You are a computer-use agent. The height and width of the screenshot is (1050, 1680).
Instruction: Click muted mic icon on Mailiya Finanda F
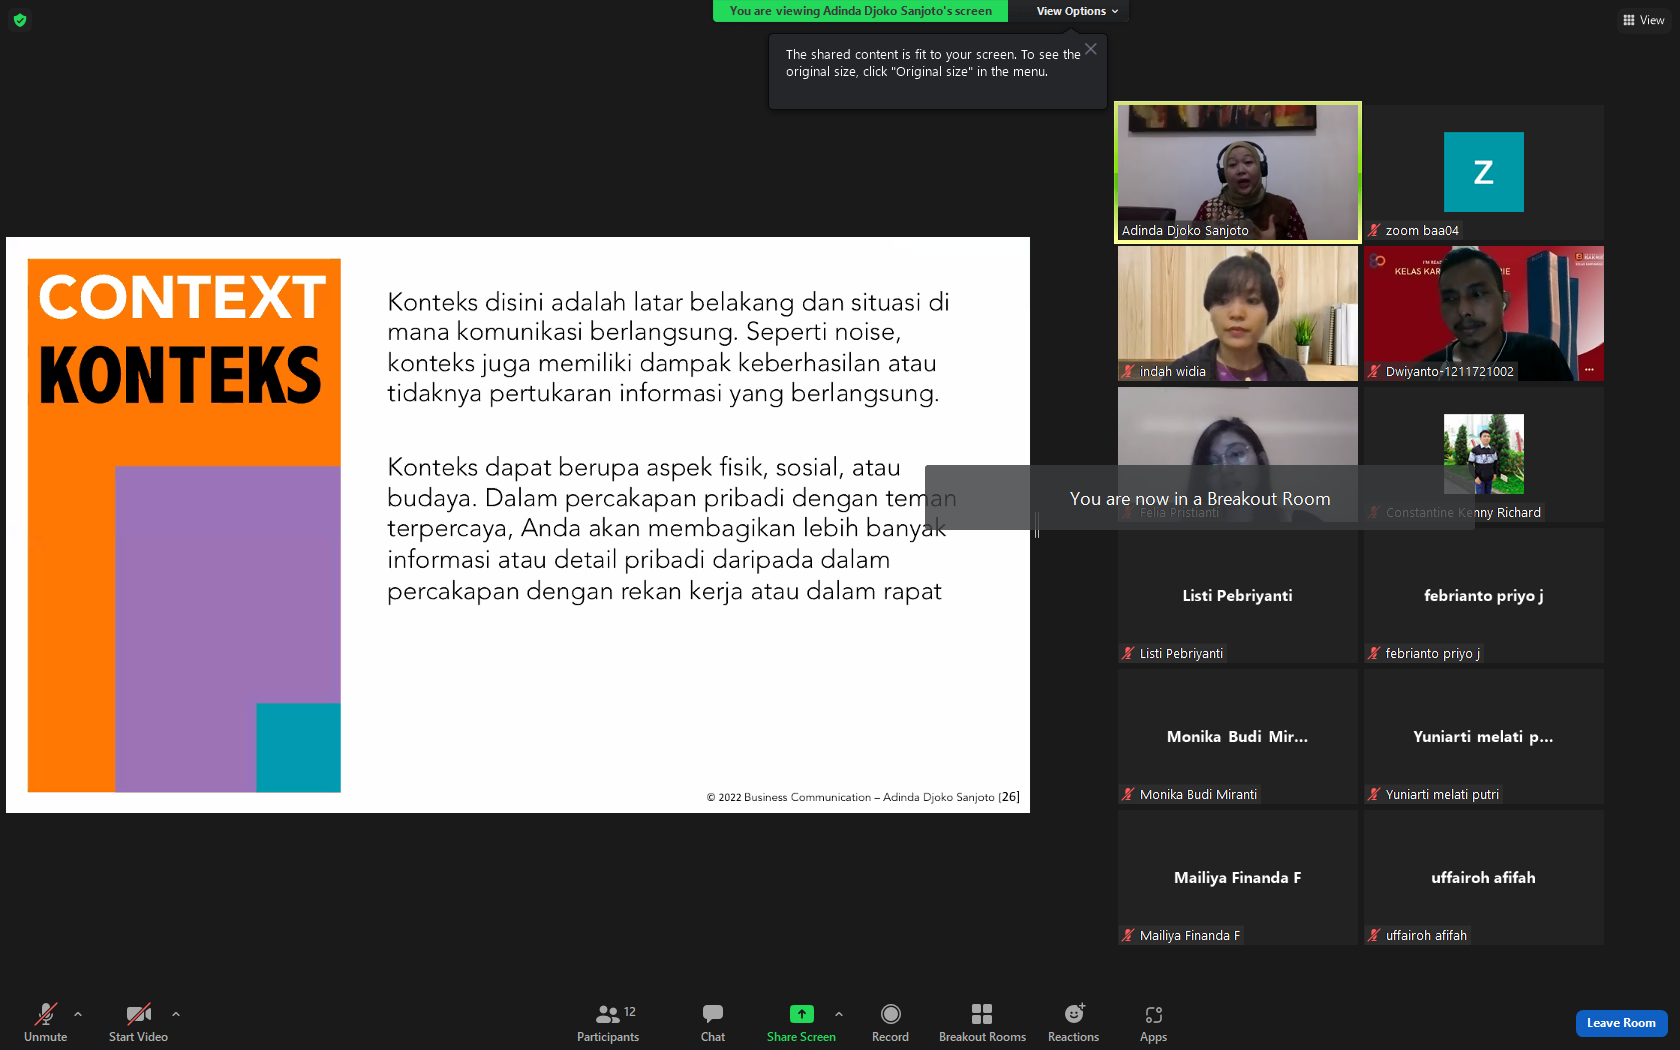tap(1129, 936)
